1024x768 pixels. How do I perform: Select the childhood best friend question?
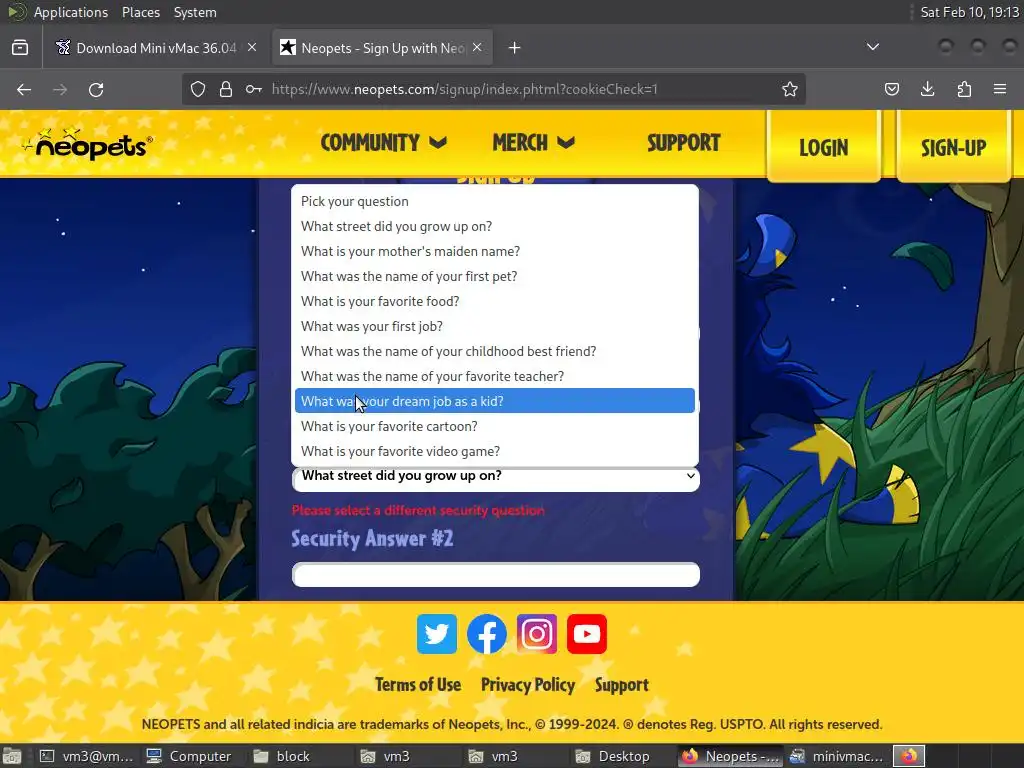pyautogui.click(x=494, y=351)
